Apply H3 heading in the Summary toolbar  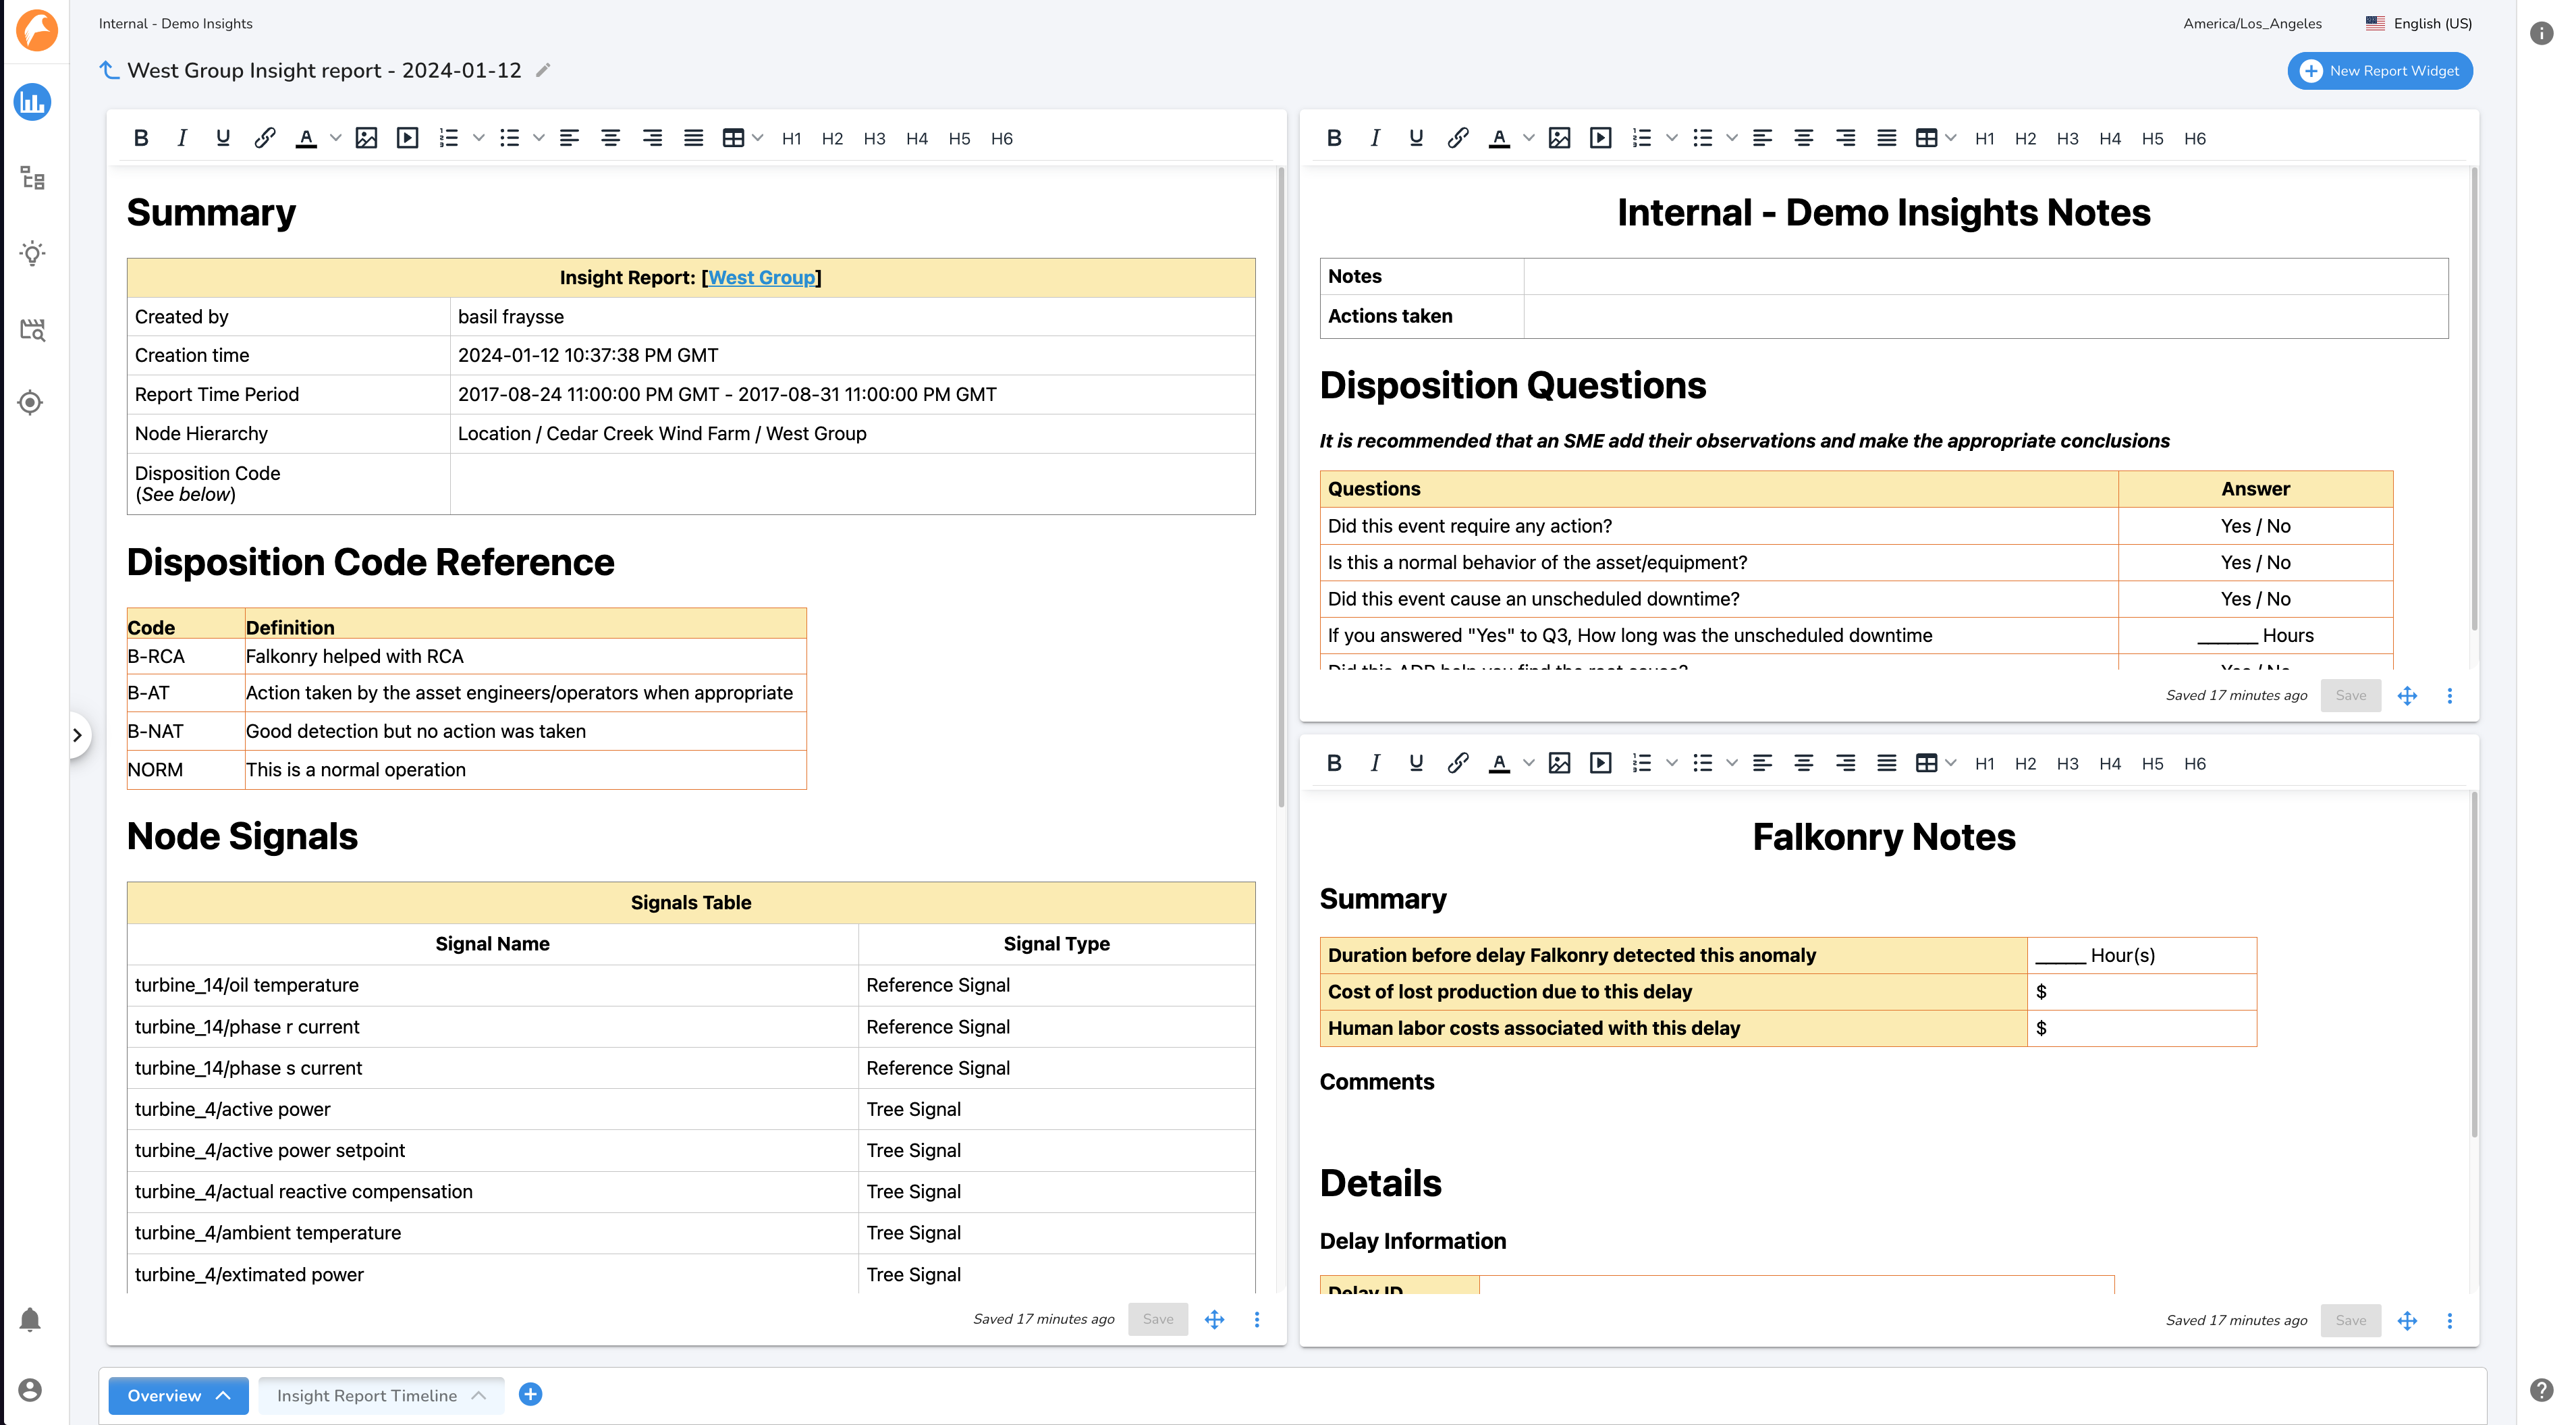pos(874,138)
